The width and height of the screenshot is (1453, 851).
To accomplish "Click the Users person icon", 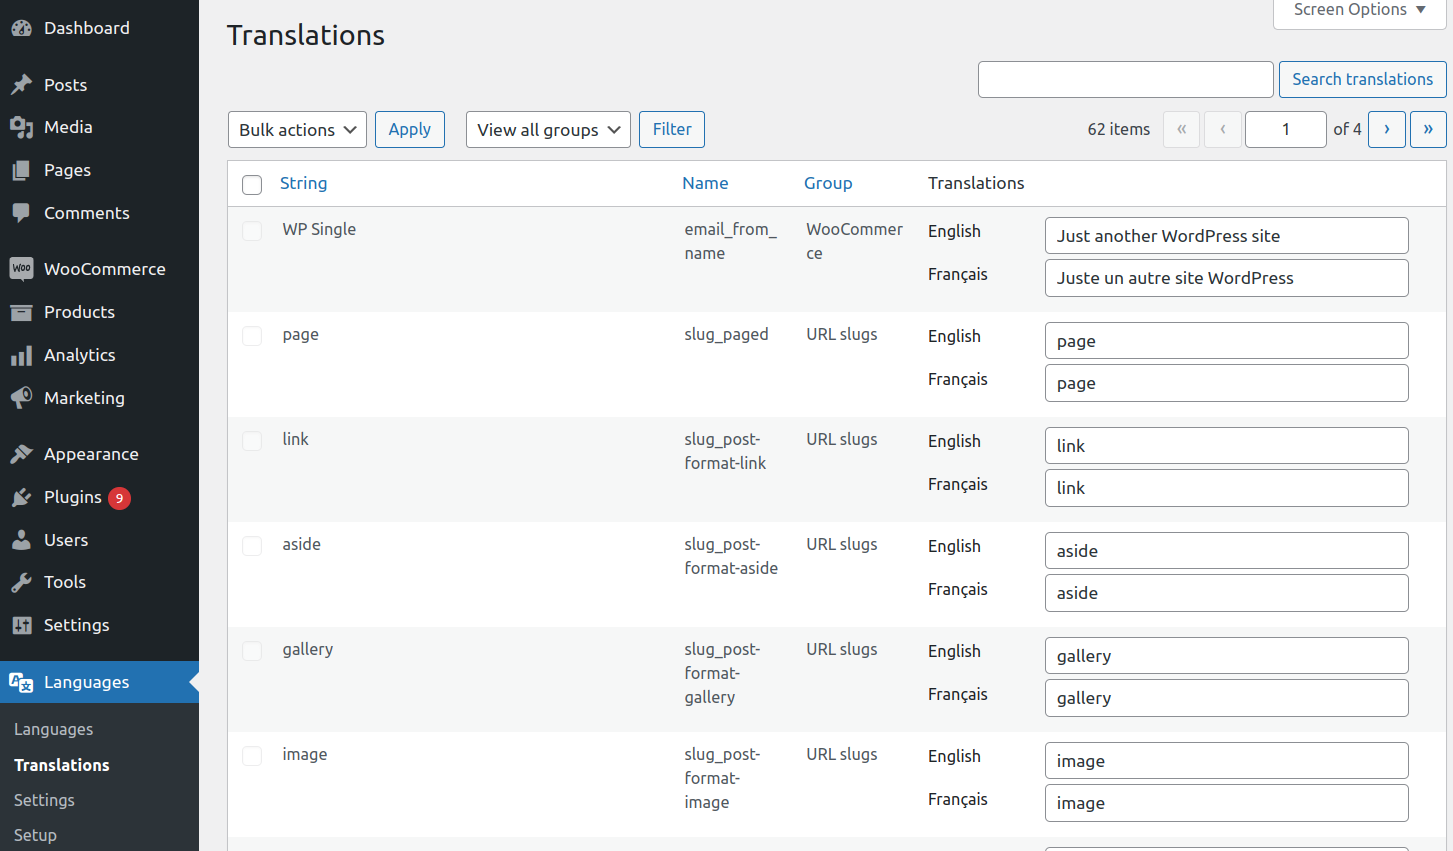I will [21, 540].
